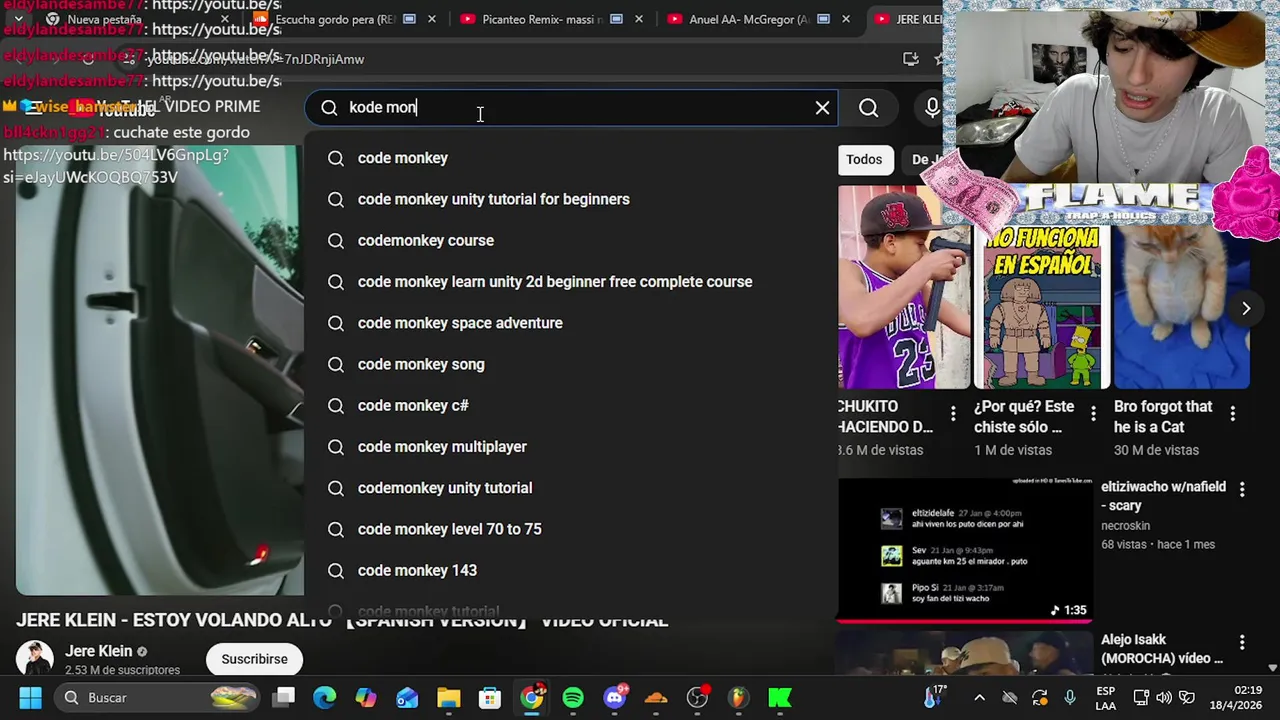Open the Alejo Isakk (MOROCHA) video title

pos(1161,649)
